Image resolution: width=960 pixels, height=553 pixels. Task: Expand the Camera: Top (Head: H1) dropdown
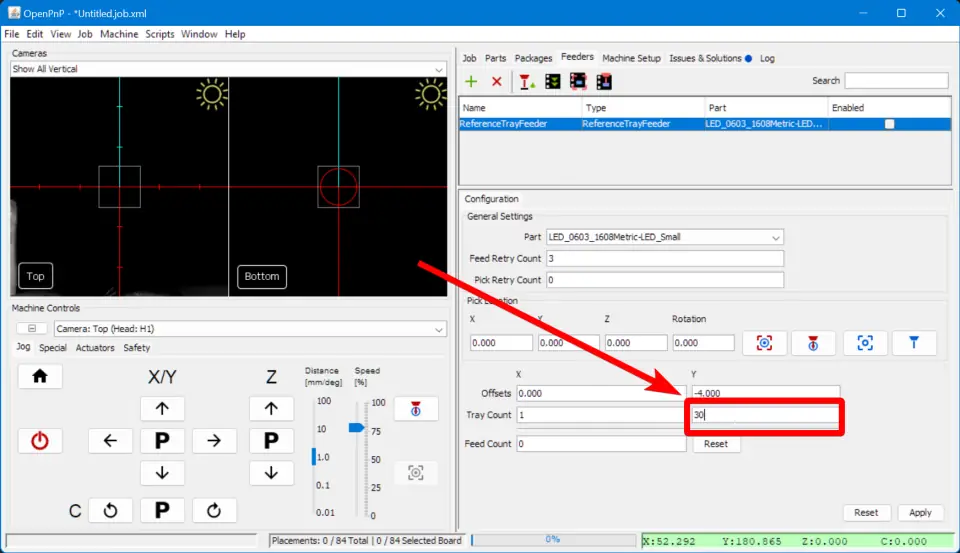439,329
